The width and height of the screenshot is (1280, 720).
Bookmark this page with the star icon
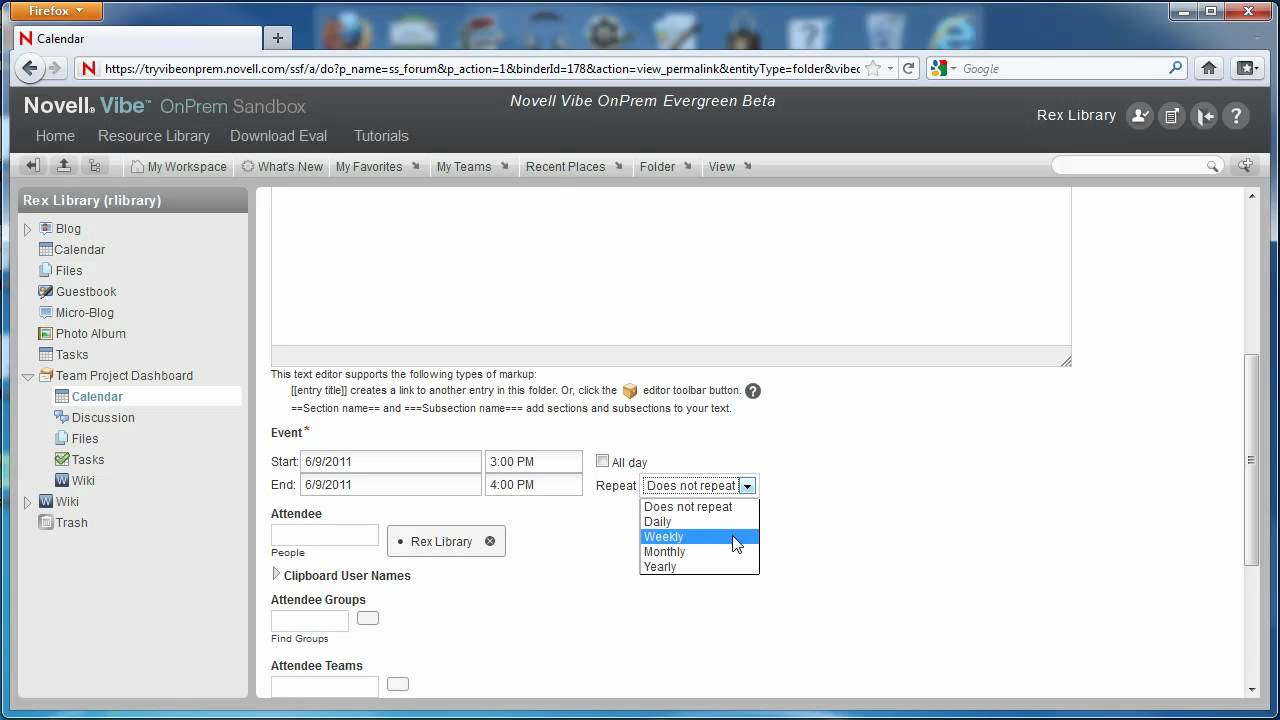[x=873, y=68]
